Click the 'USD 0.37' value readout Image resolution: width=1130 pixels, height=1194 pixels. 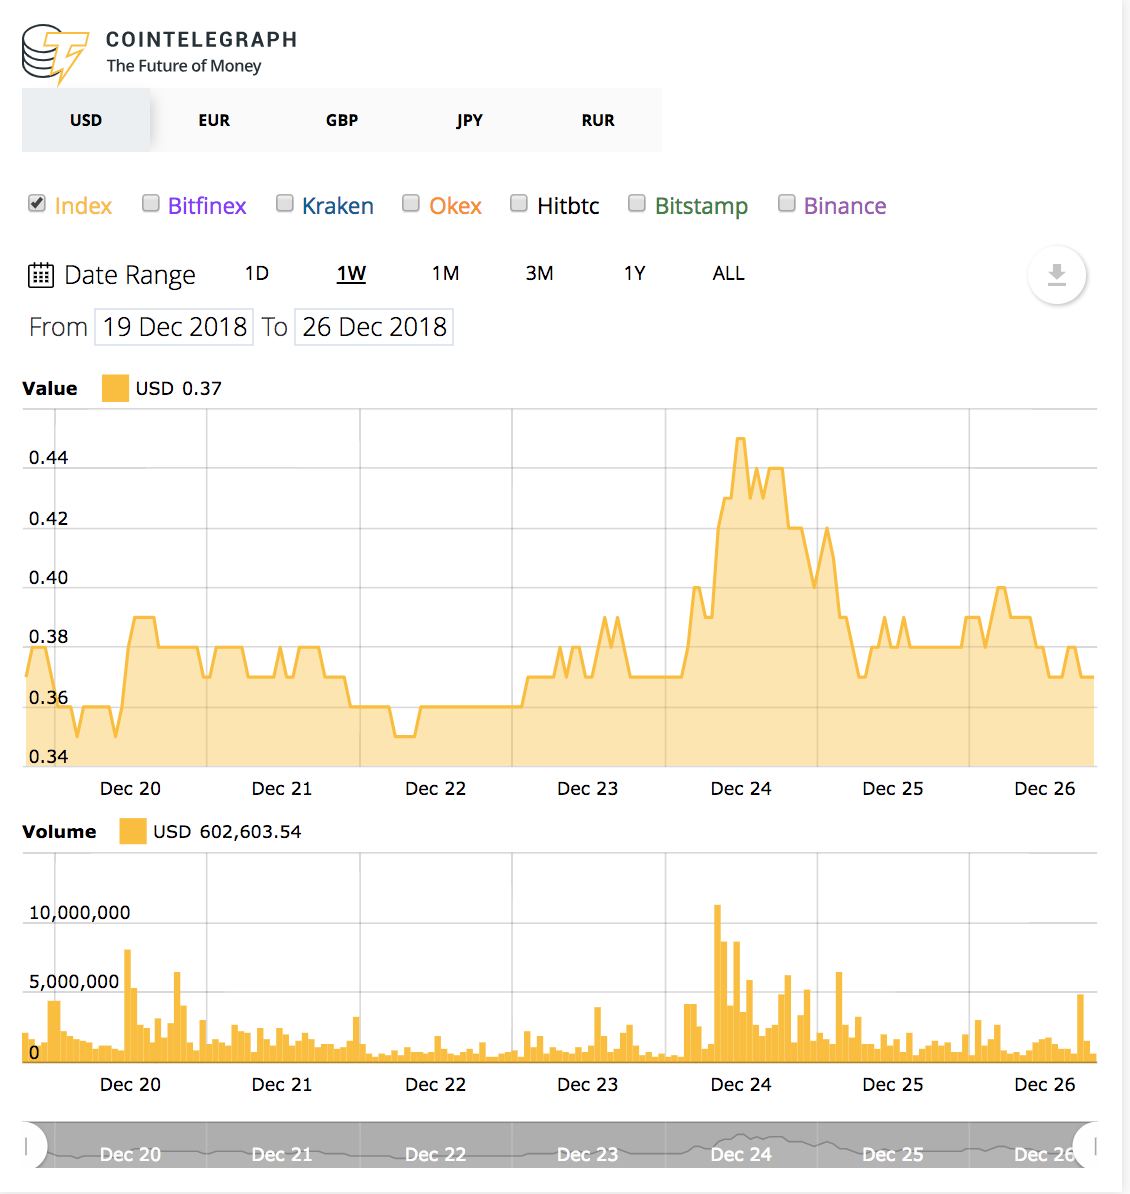tap(179, 388)
